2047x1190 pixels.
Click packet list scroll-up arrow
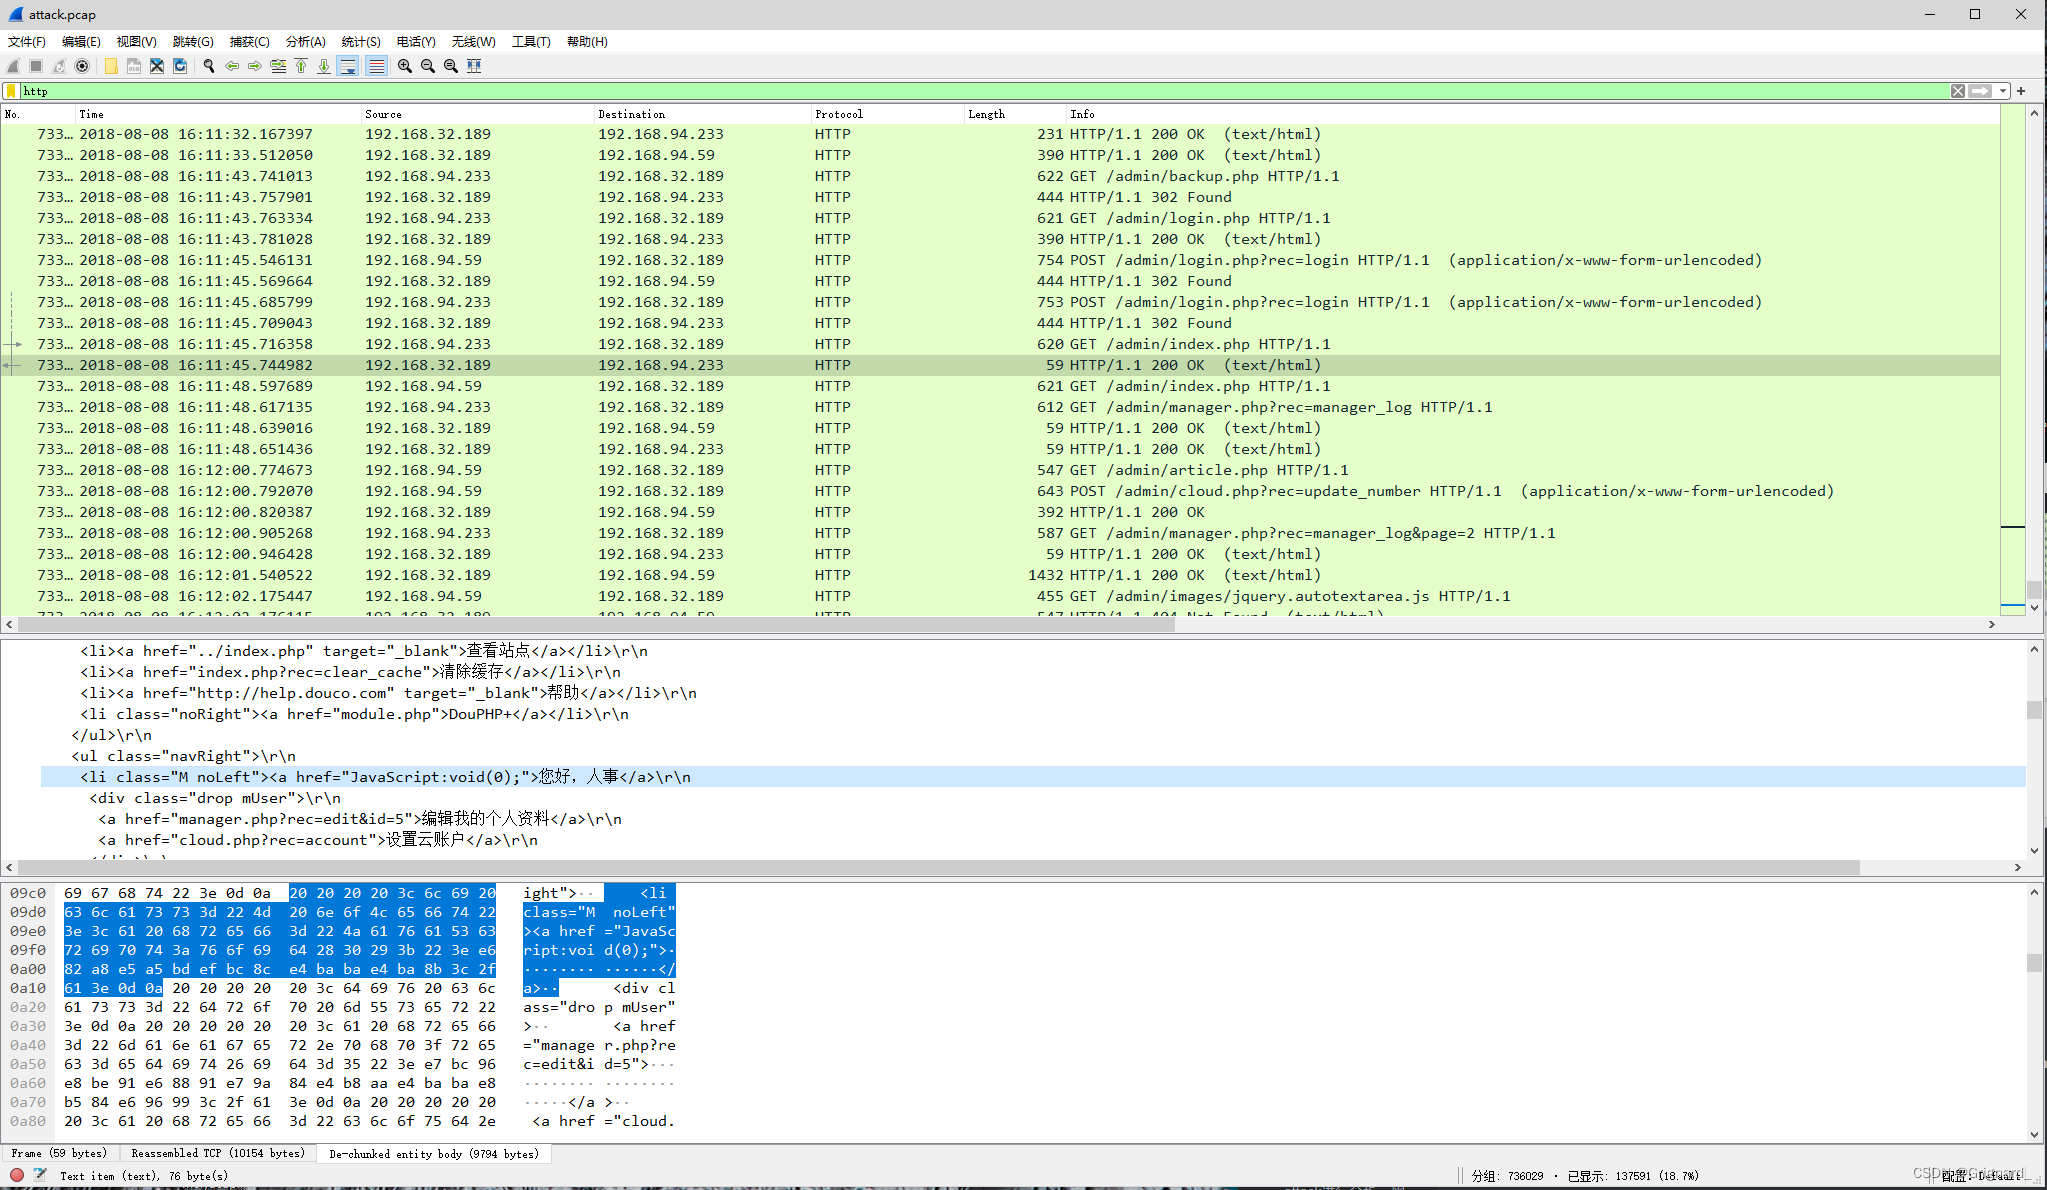[2034, 113]
